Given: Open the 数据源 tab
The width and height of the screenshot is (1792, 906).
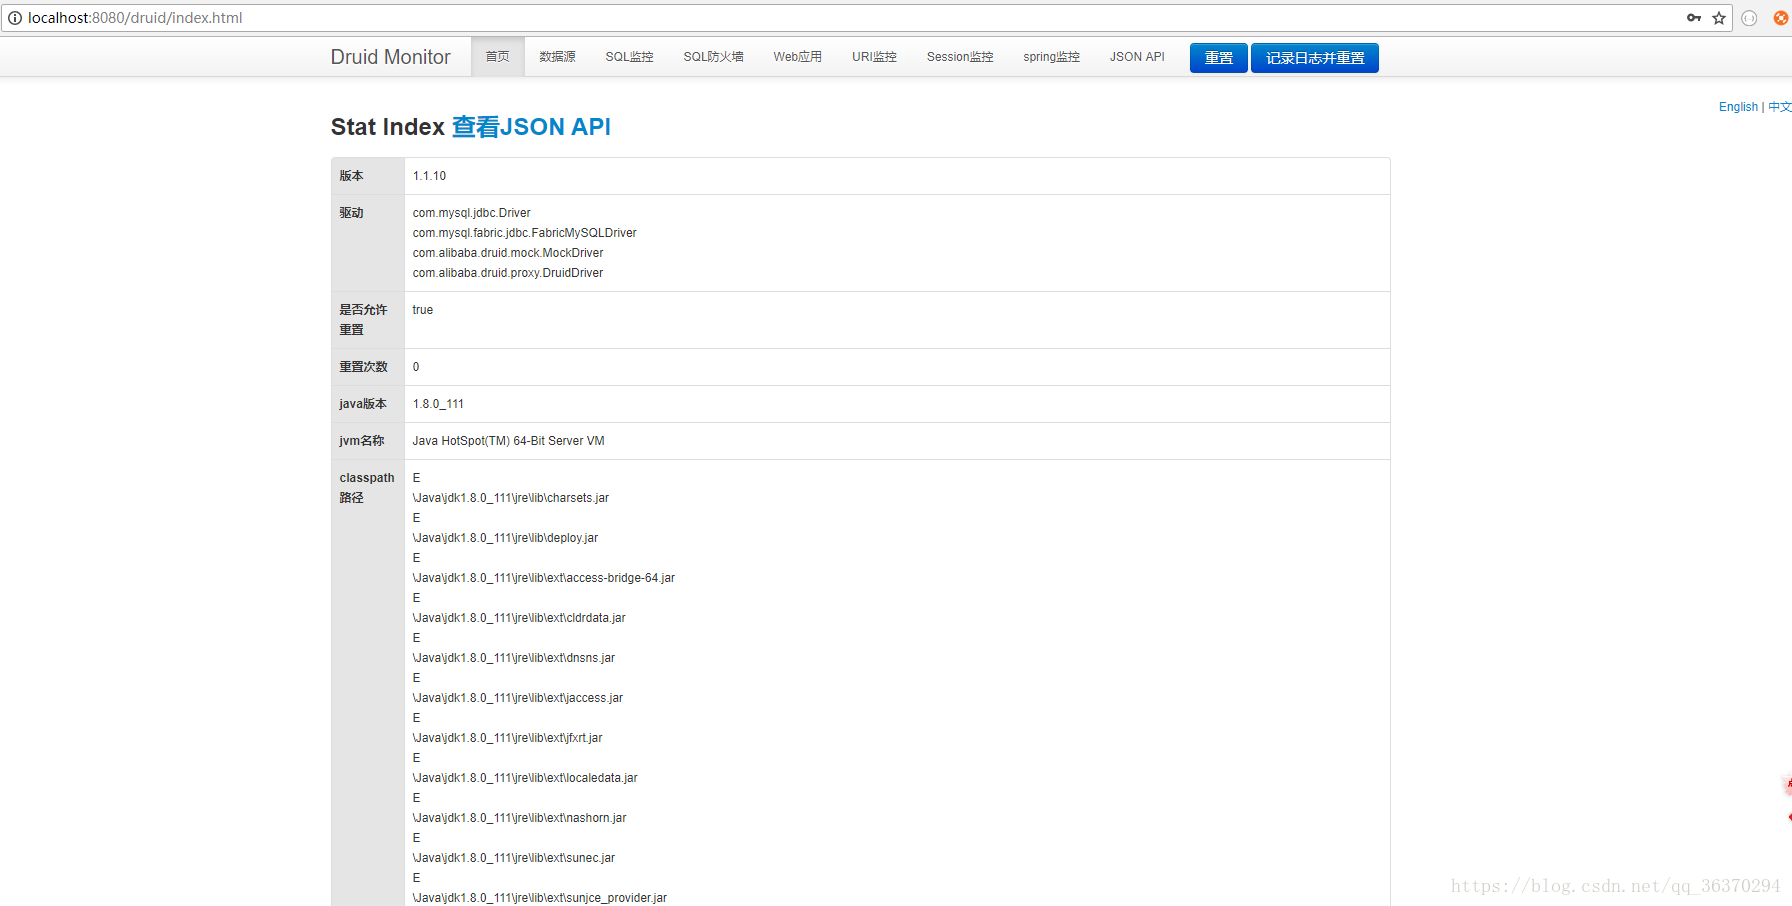Looking at the screenshot, I should [x=557, y=57].
